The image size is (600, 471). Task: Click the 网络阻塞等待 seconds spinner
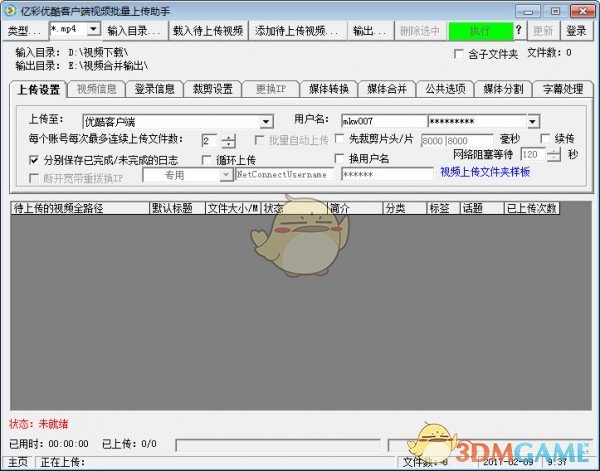click(x=554, y=155)
